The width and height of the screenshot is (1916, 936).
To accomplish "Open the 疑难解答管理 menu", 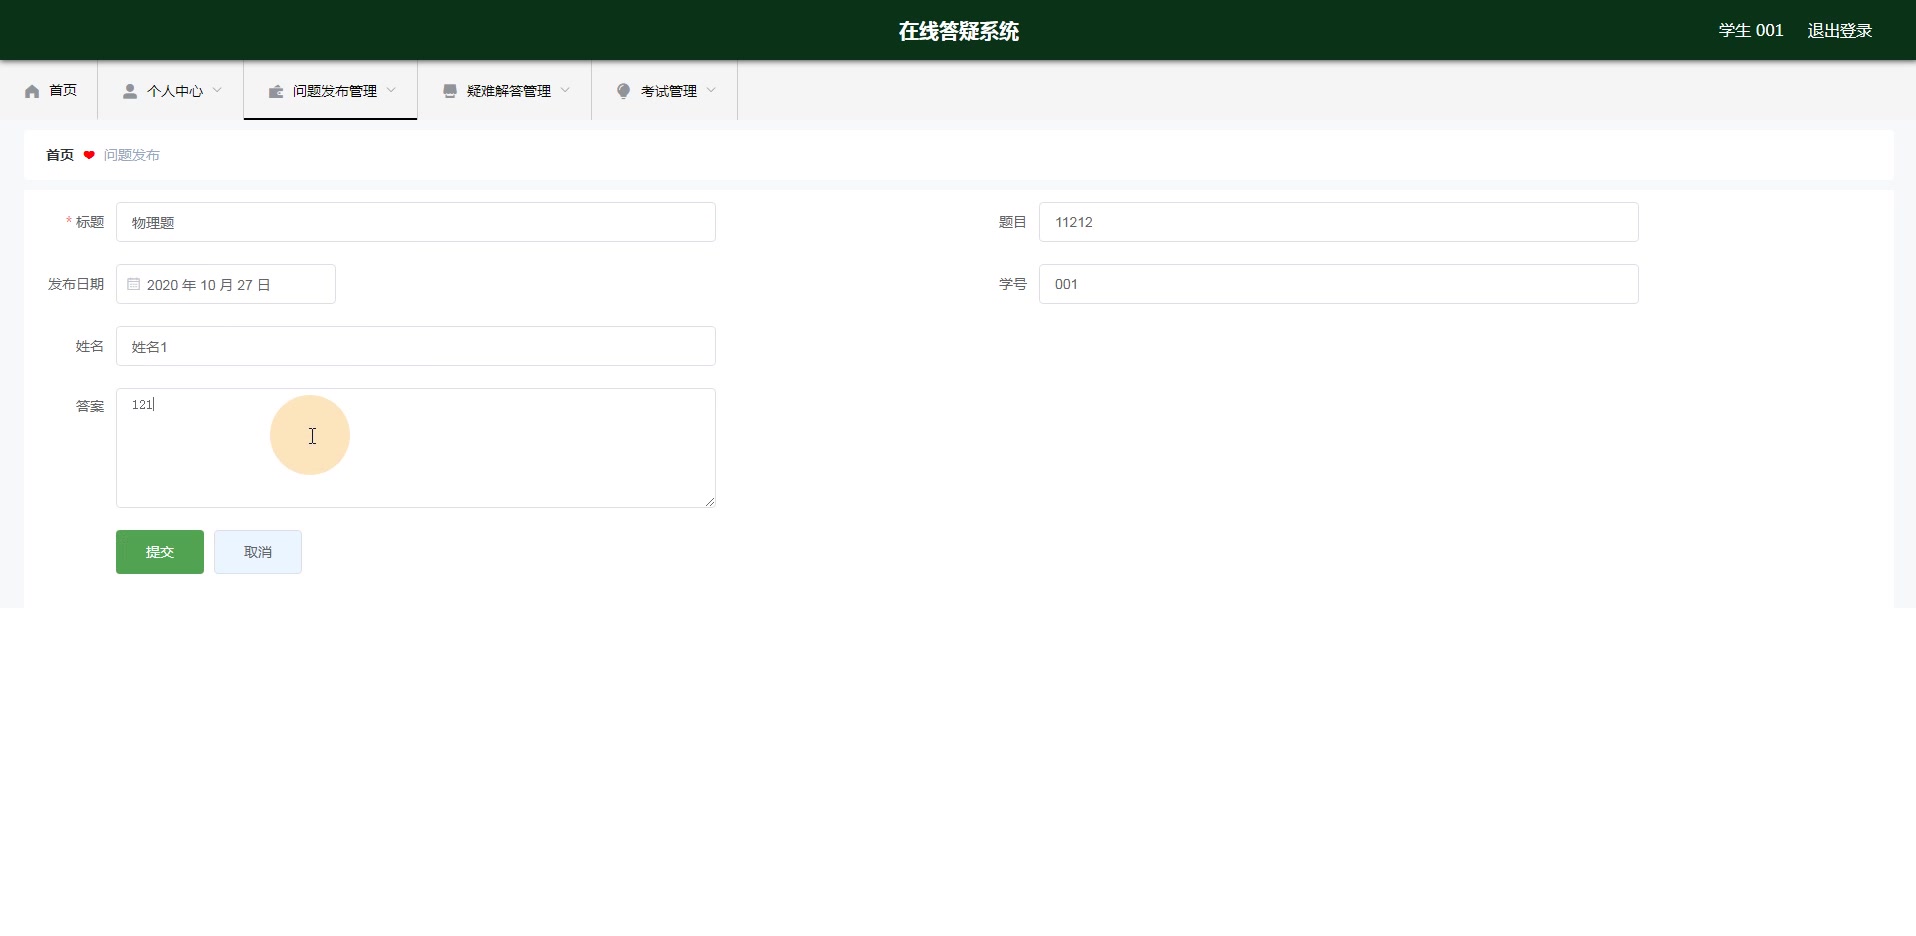I will (505, 90).
